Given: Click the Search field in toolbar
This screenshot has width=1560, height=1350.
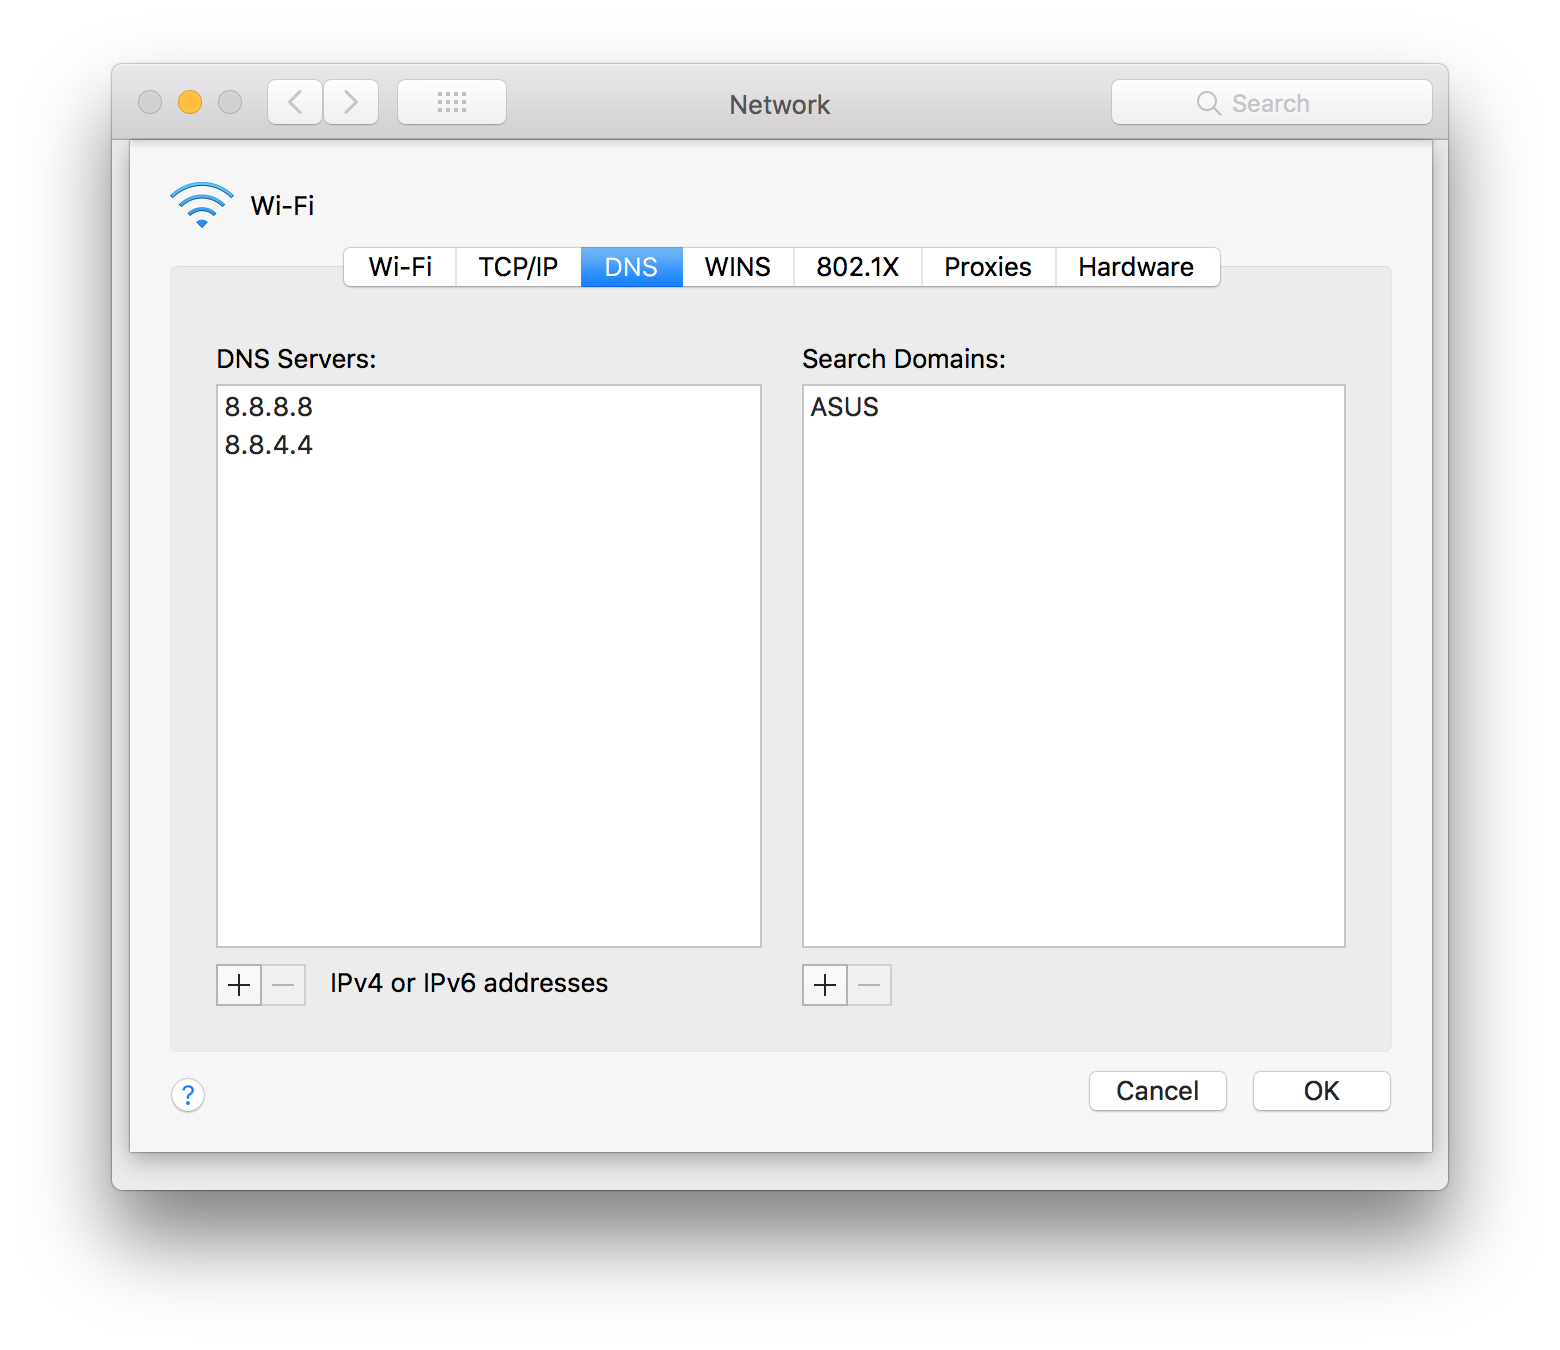Looking at the screenshot, I should tap(1271, 103).
